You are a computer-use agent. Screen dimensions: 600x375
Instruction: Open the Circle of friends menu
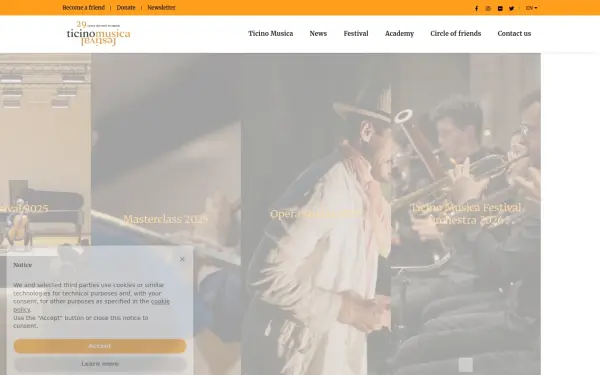[x=455, y=34]
